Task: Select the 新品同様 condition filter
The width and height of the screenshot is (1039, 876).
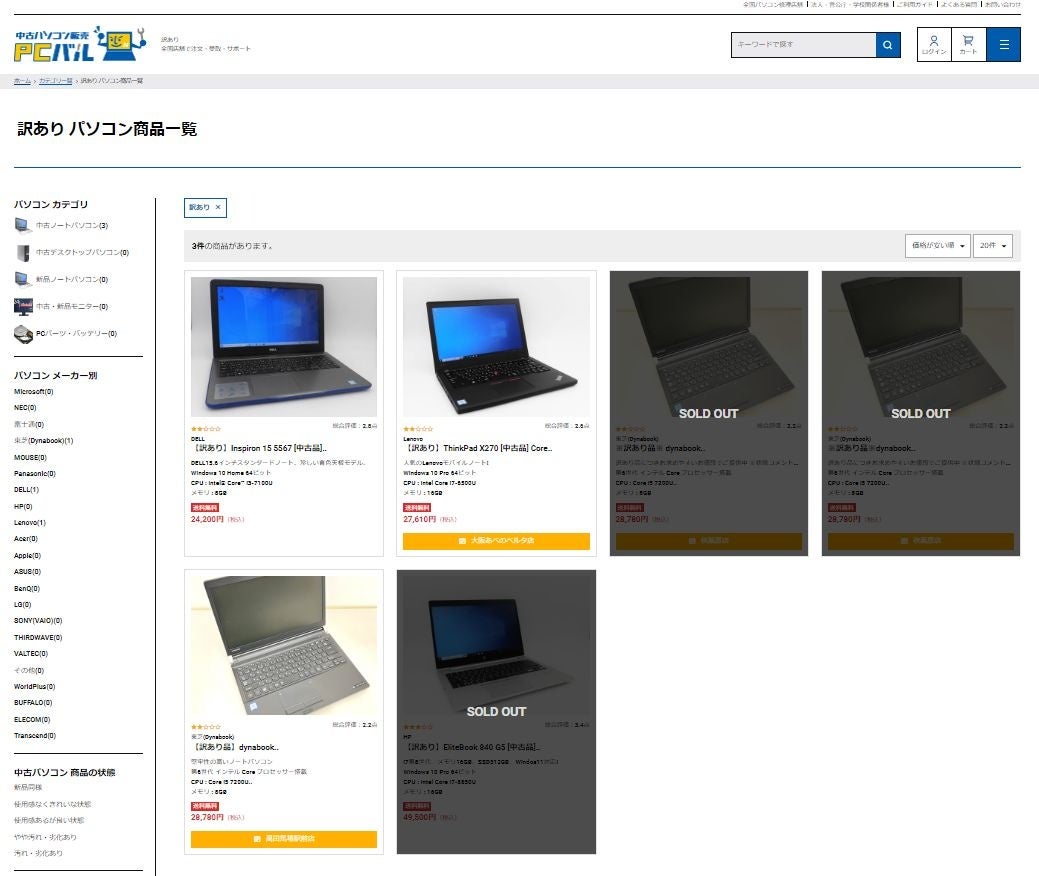Action: click(28, 788)
